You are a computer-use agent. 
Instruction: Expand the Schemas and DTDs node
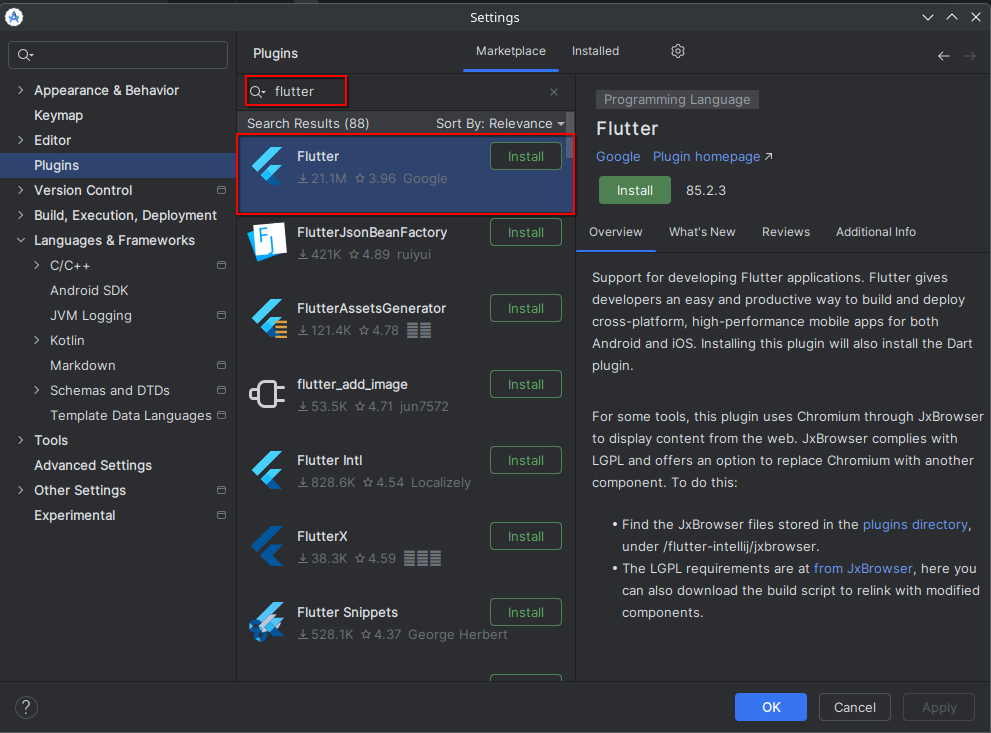[37, 391]
